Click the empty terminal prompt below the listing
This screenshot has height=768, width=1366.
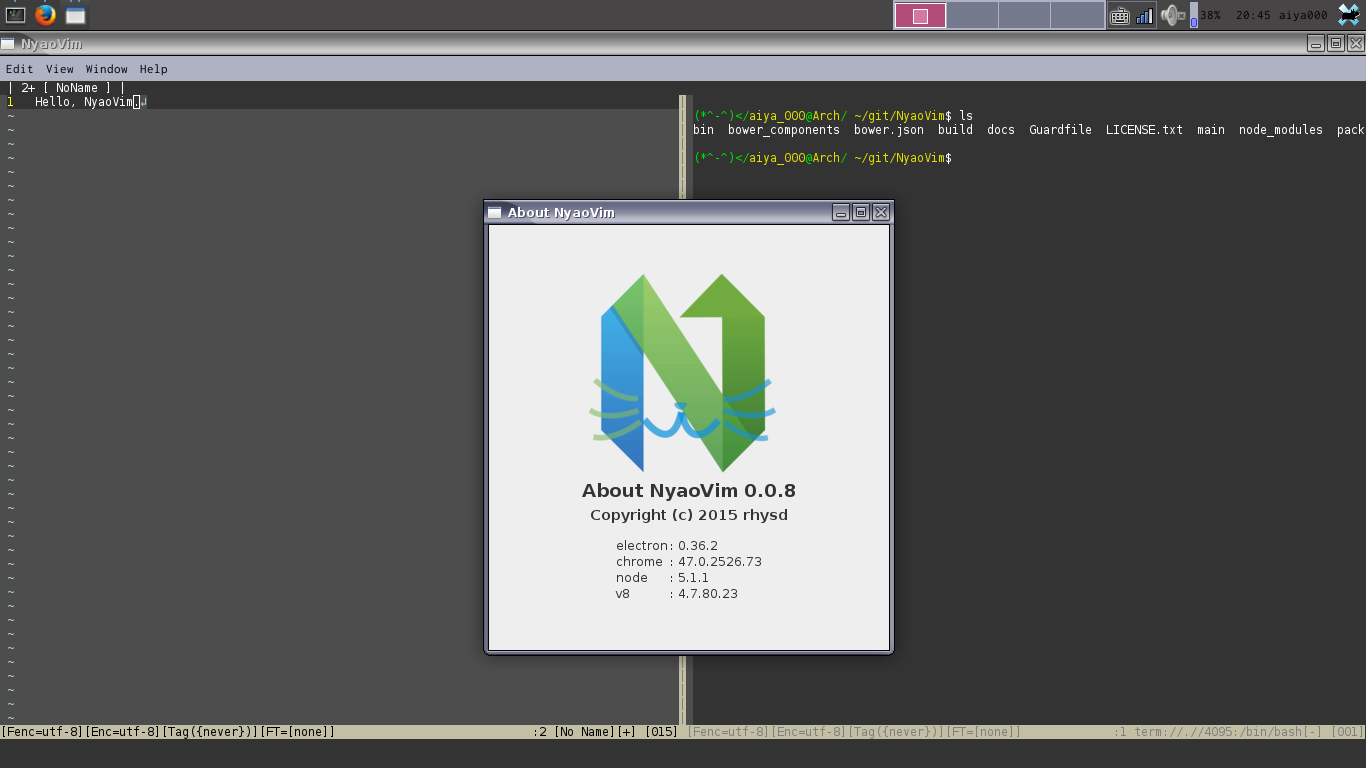tap(823, 158)
